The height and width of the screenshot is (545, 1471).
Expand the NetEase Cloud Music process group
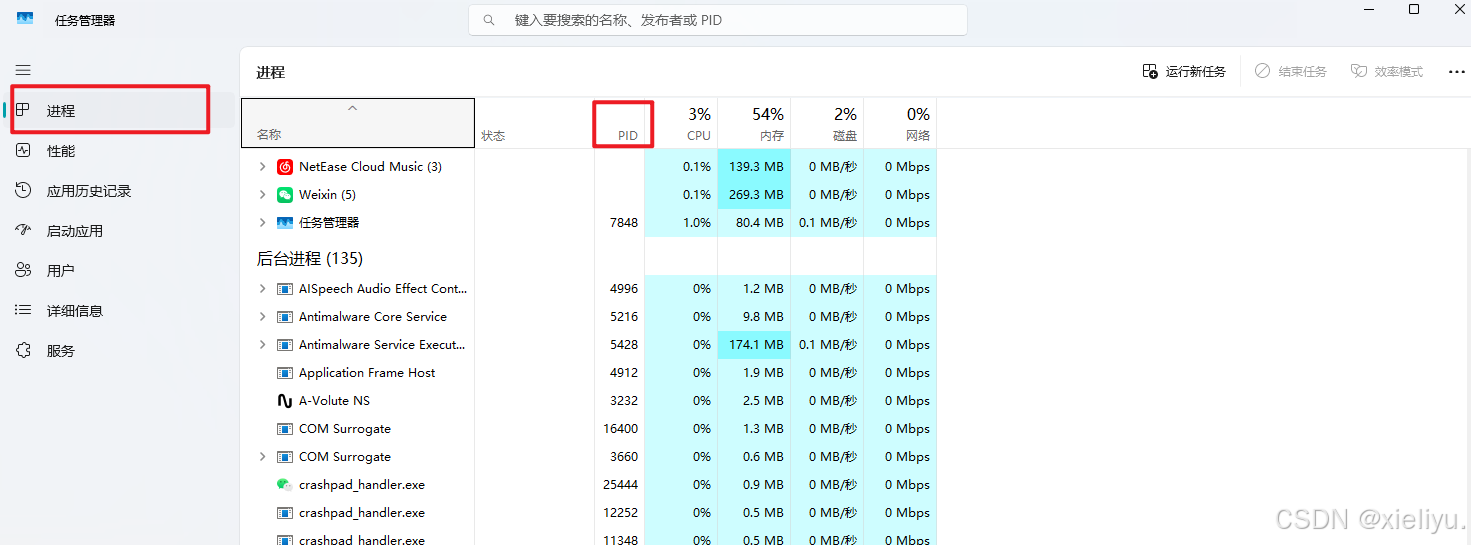pyautogui.click(x=262, y=167)
